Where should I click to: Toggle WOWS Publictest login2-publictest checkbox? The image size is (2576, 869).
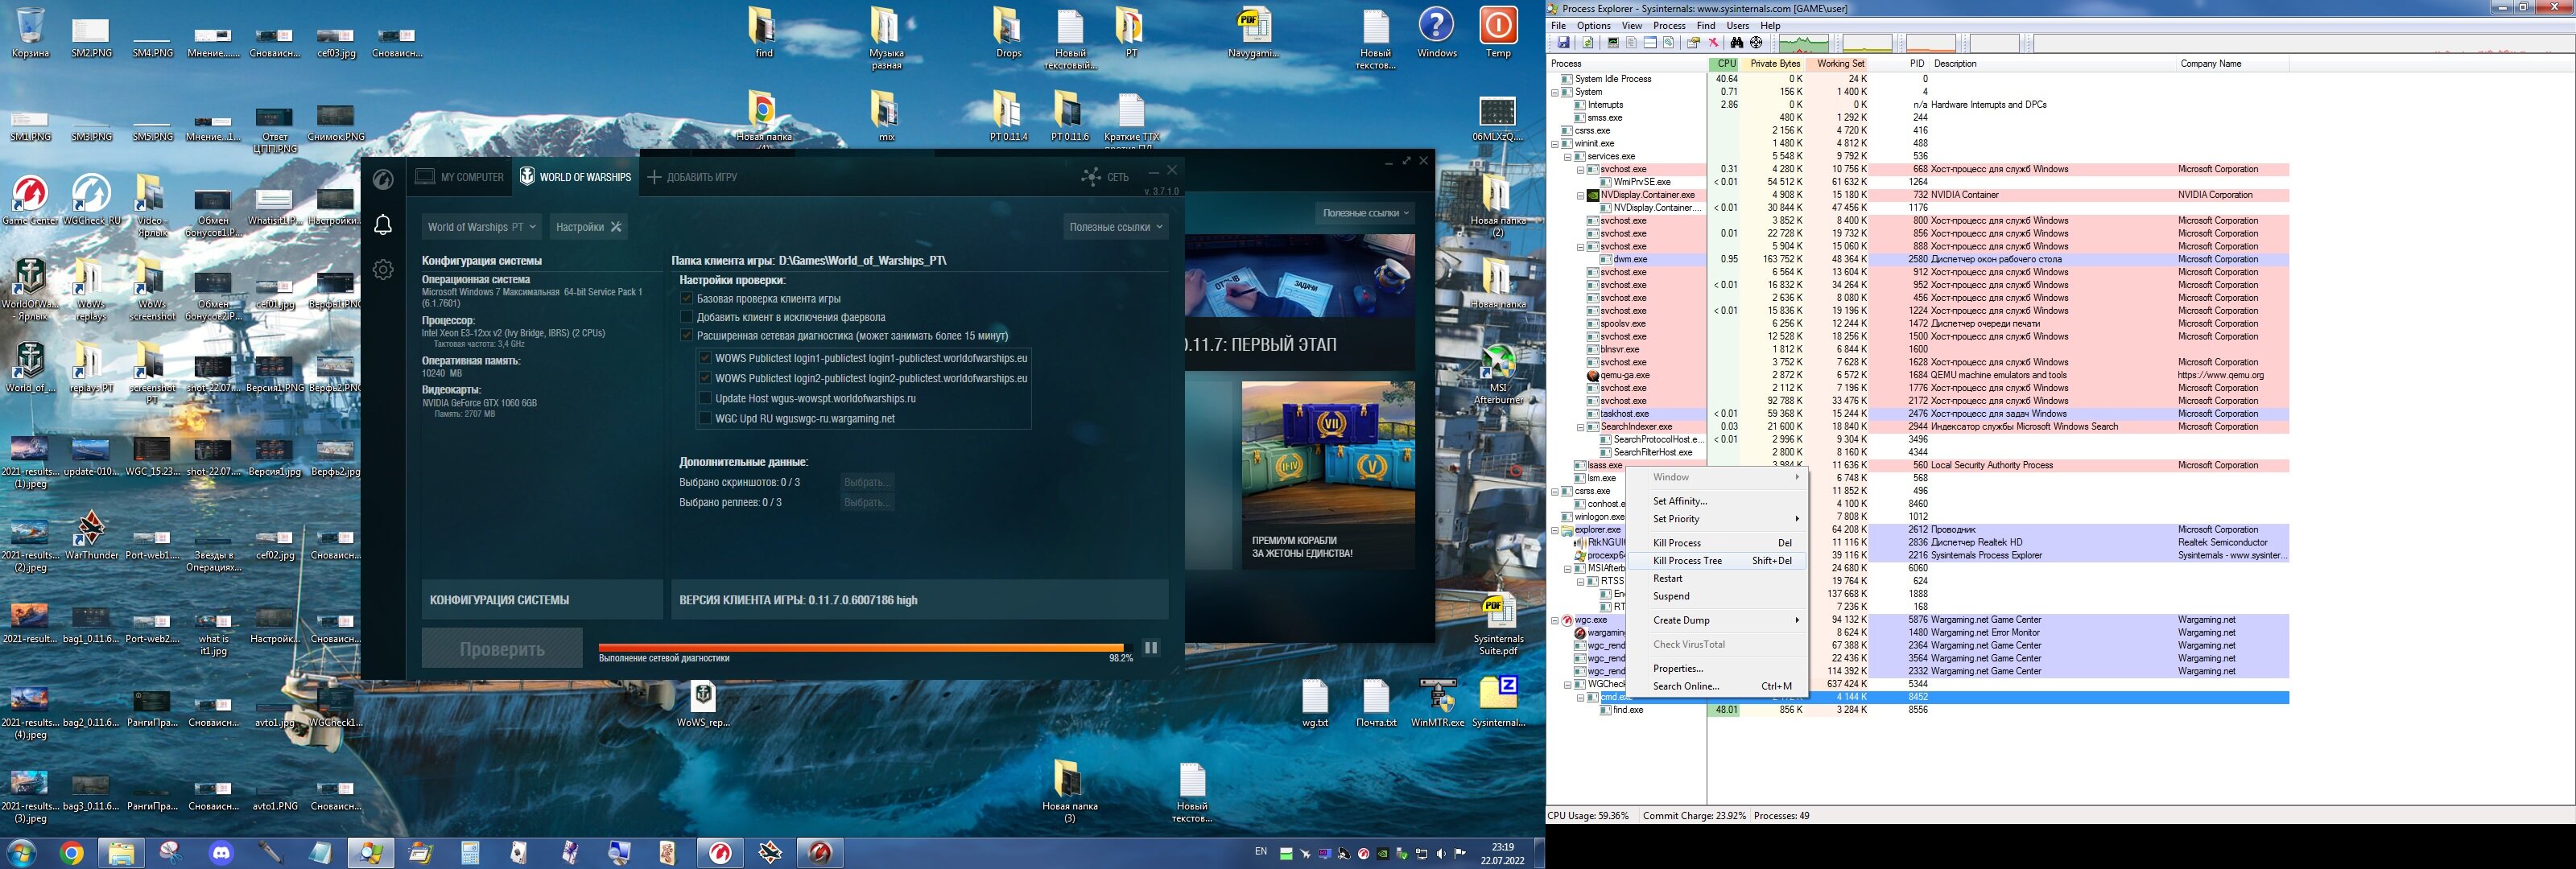pos(705,378)
